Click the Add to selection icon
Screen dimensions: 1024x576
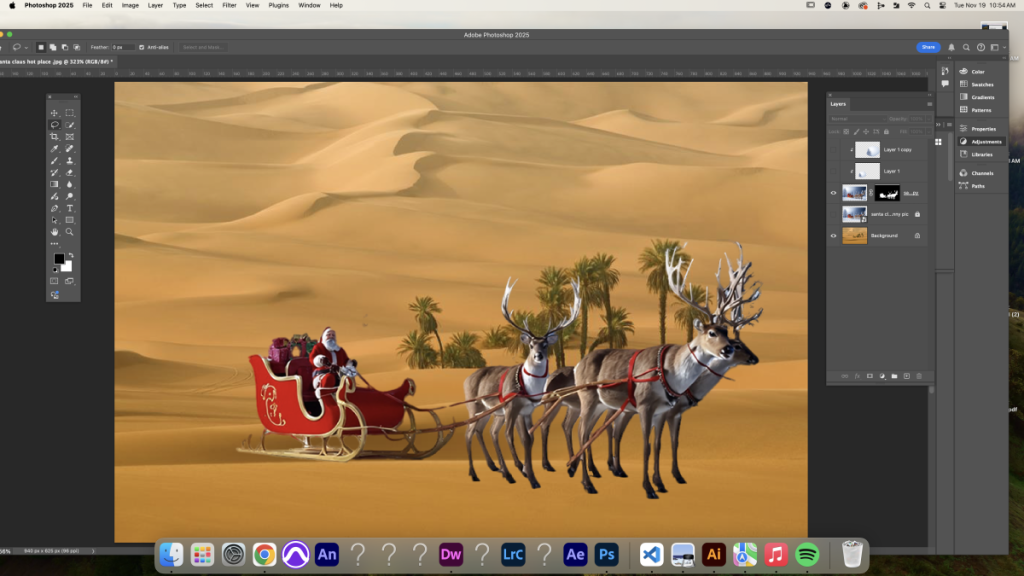[x=53, y=47]
